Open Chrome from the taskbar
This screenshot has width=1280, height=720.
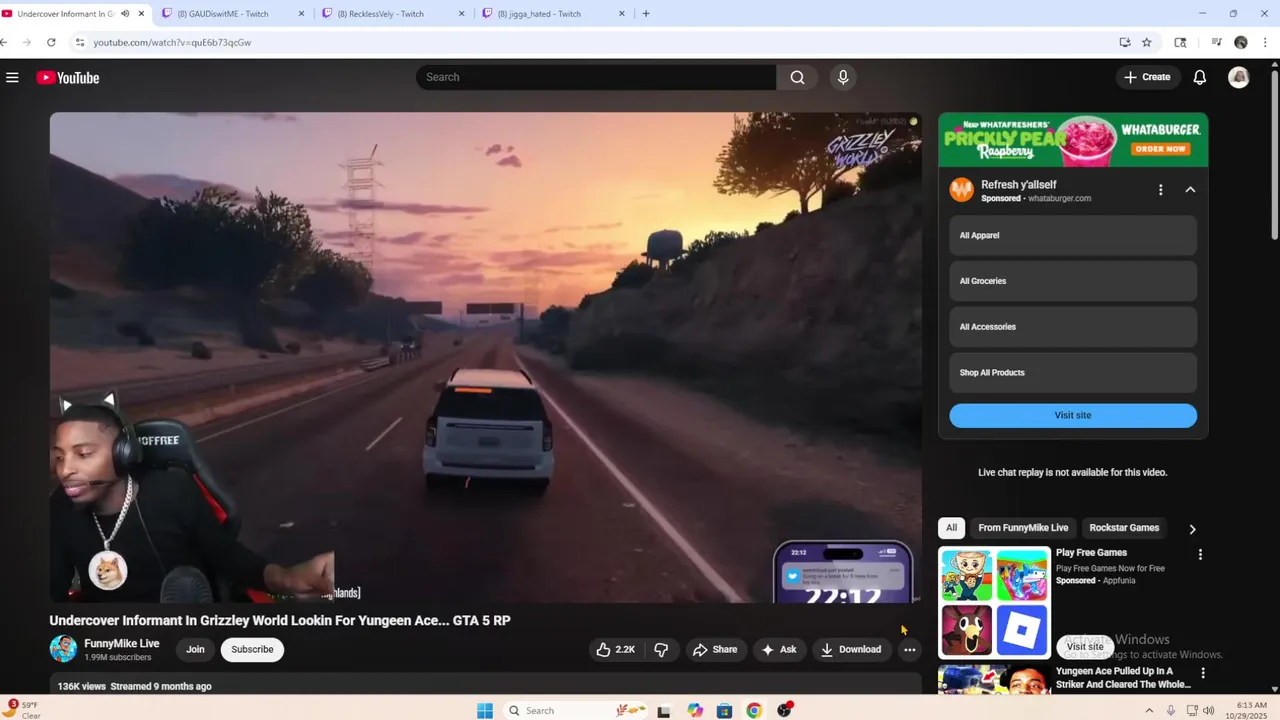tap(754, 710)
